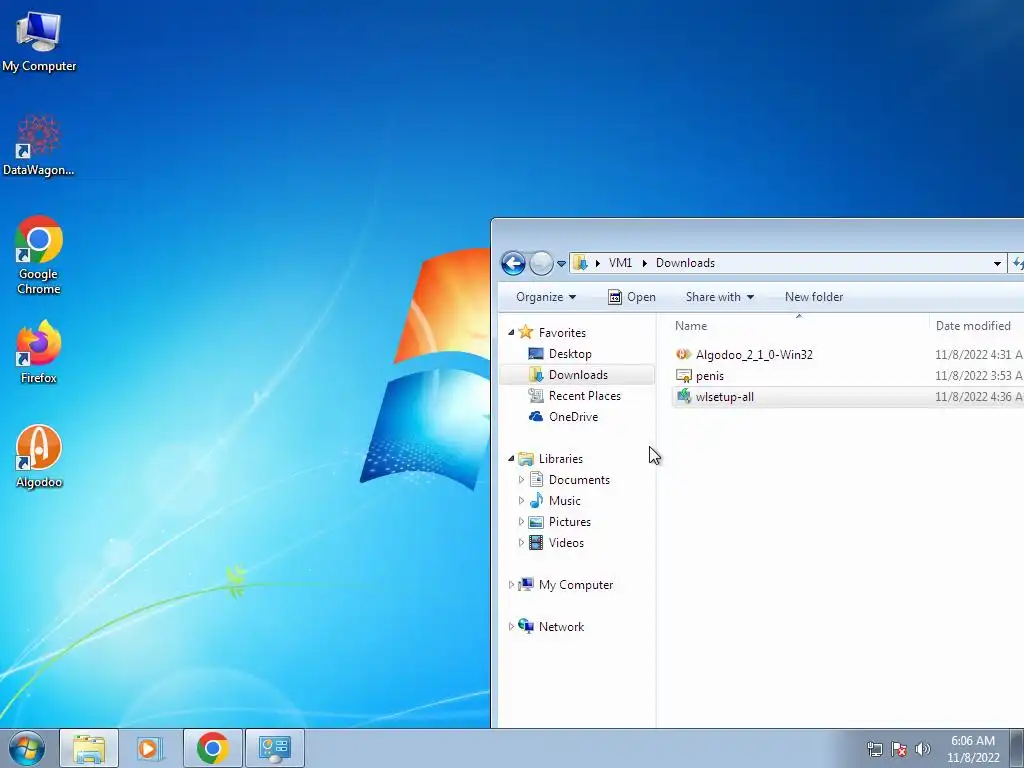
Task: Click the network status tray icon
Action: pos(874,749)
